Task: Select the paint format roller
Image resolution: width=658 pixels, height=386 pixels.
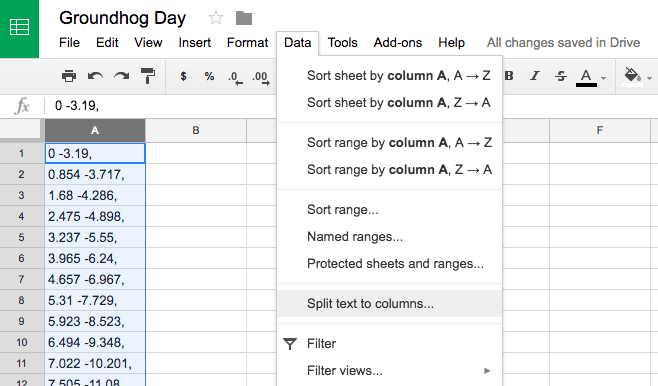Action: click(148, 76)
